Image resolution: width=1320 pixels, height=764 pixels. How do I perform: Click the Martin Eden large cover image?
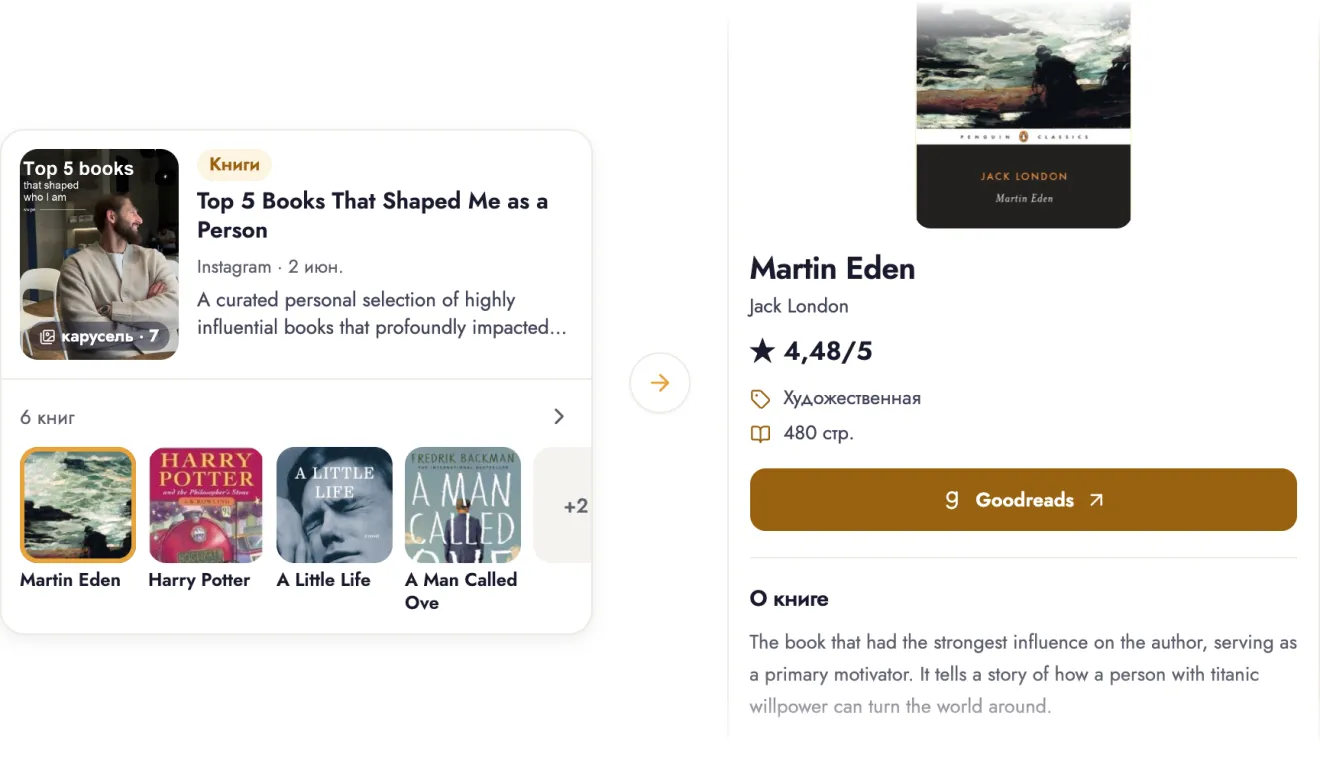(x=1023, y=114)
